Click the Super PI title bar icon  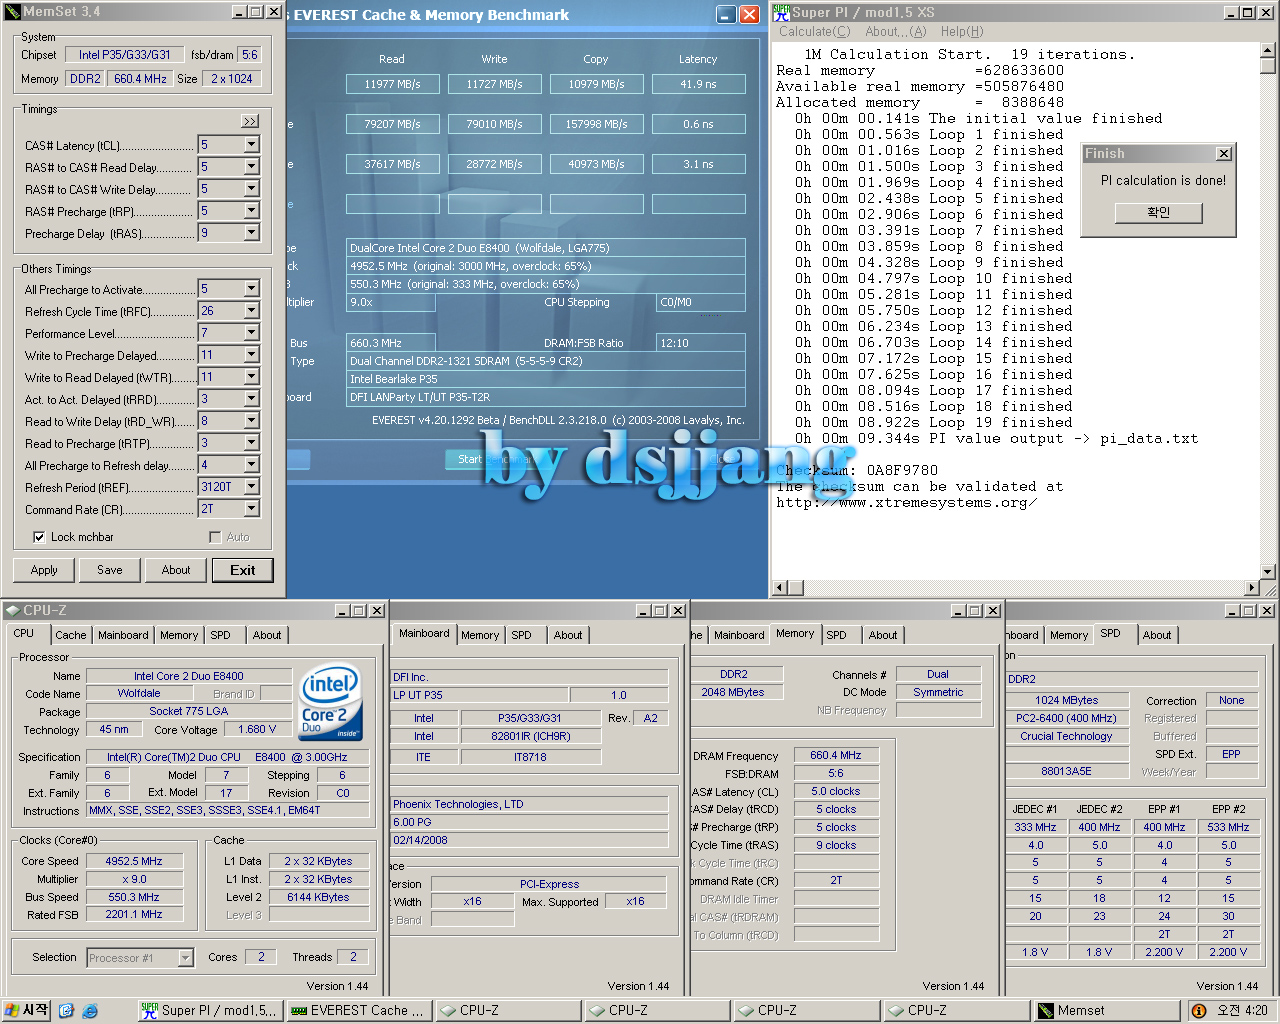coord(781,12)
